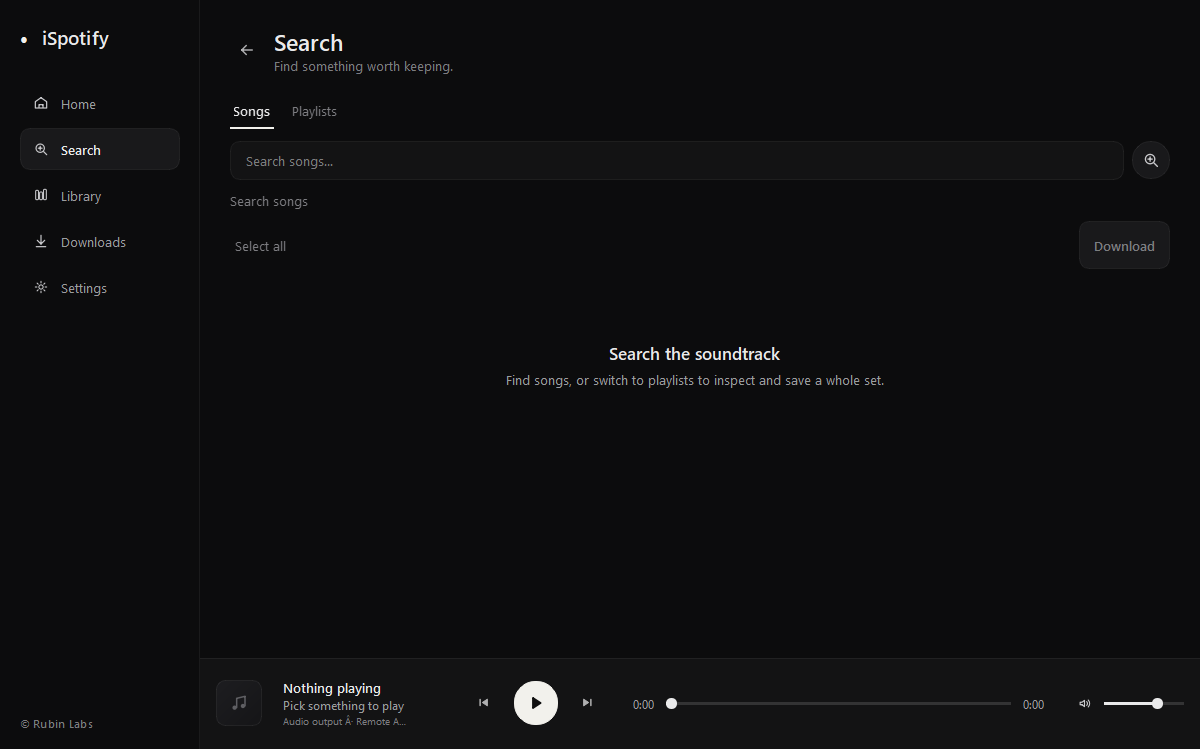Skip to the previous track
The width and height of the screenshot is (1200, 749).
pos(484,703)
